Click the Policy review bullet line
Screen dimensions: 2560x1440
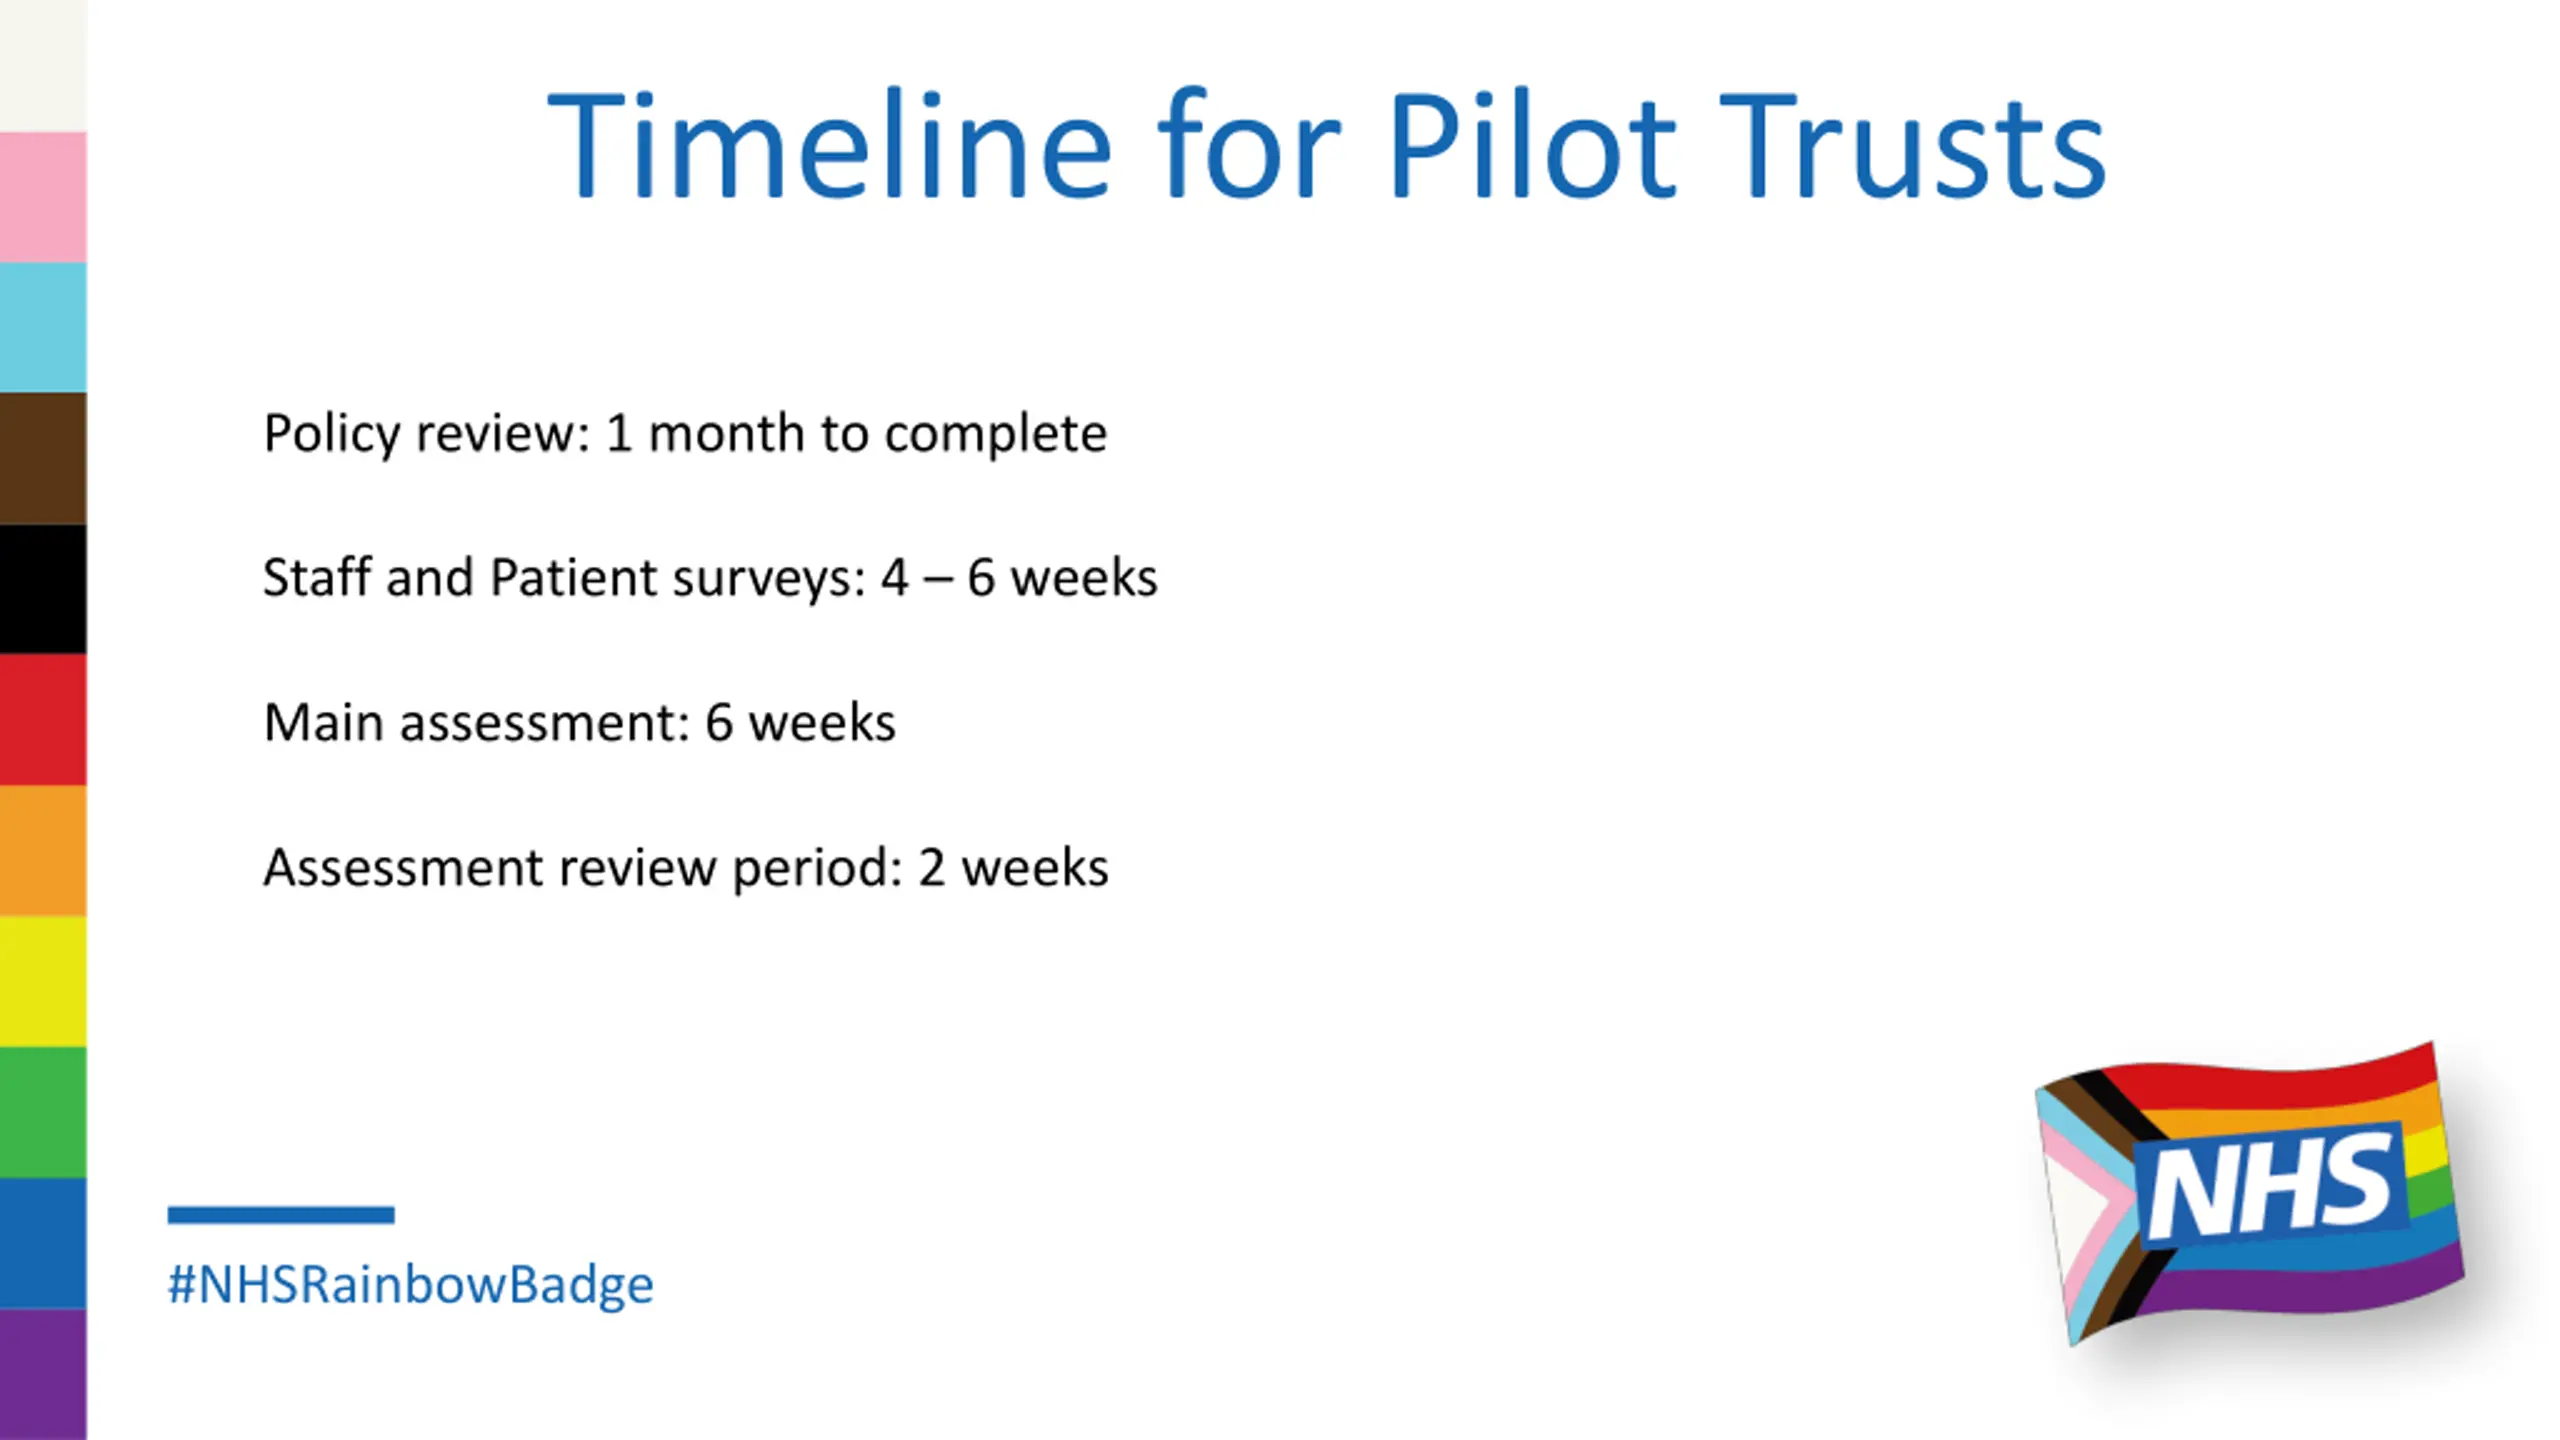click(x=685, y=434)
